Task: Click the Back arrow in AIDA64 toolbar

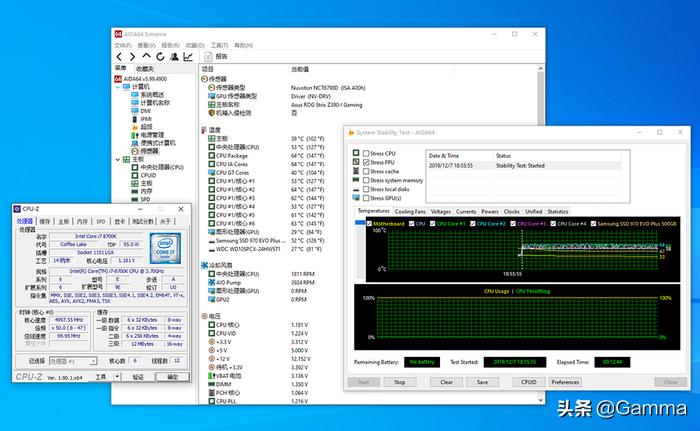Action: [x=120, y=56]
